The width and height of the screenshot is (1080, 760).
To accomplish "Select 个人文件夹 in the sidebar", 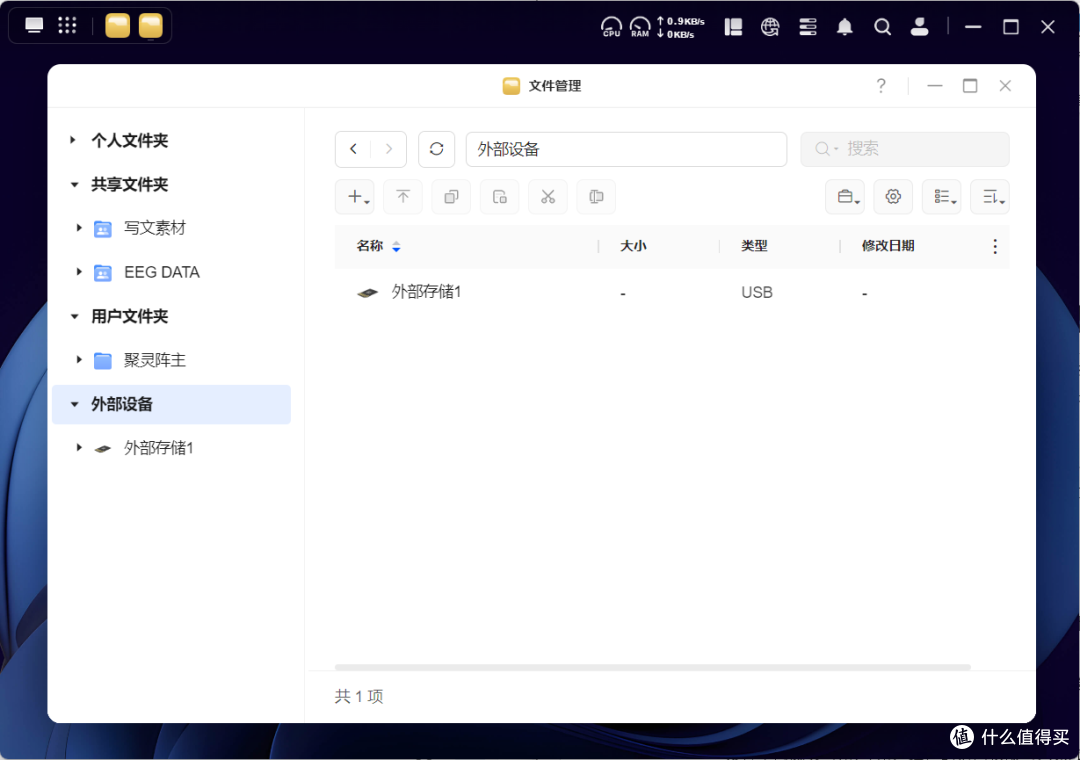I will tap(129, 141).
